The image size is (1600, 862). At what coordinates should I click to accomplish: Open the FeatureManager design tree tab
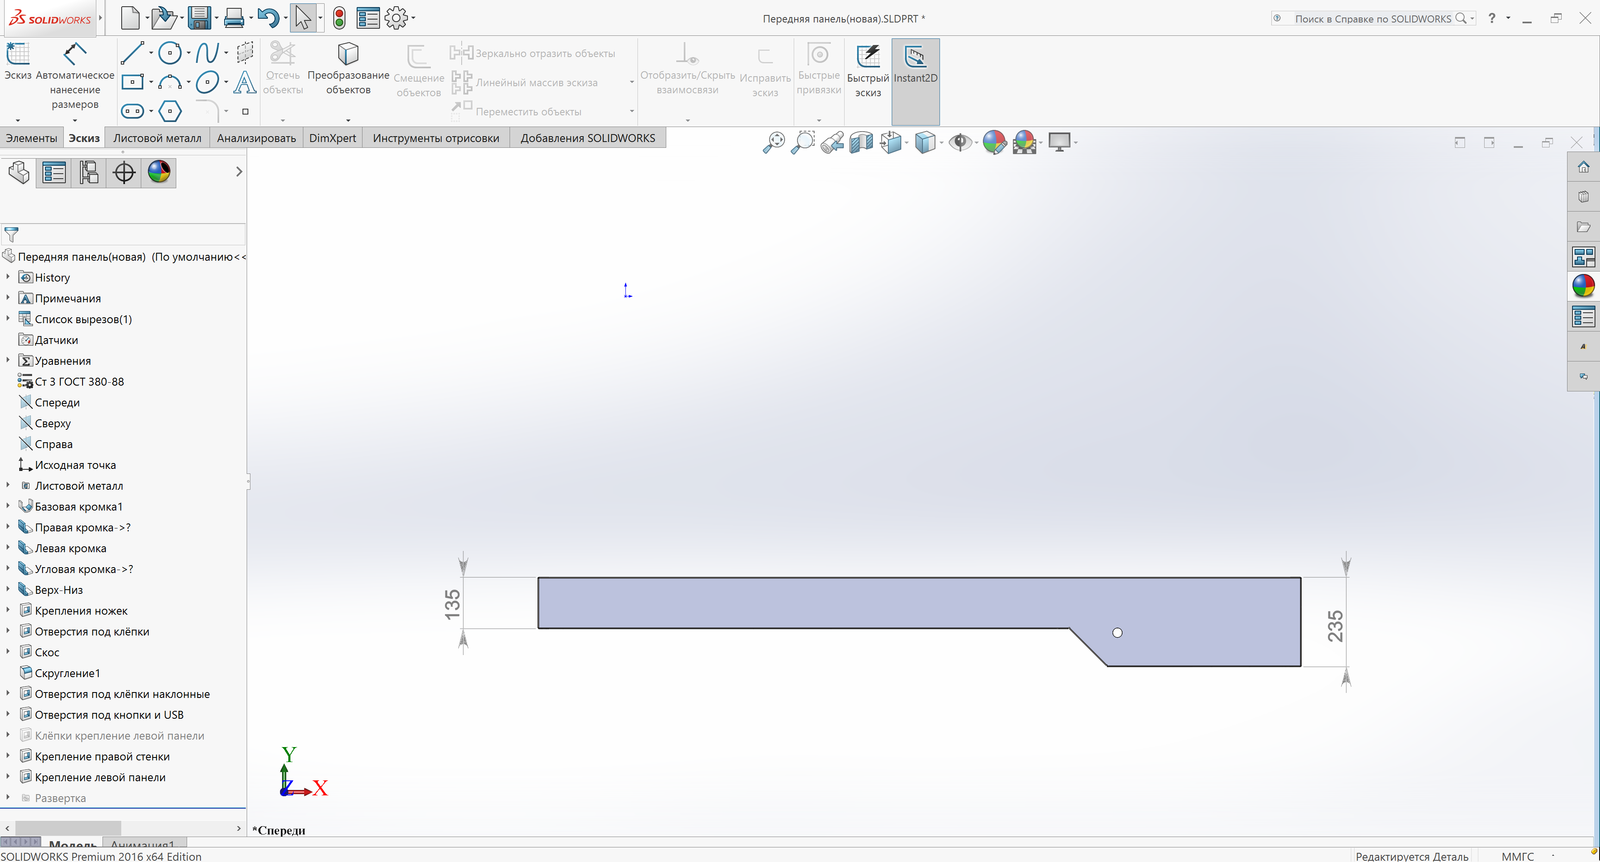[x=18, y=172]
